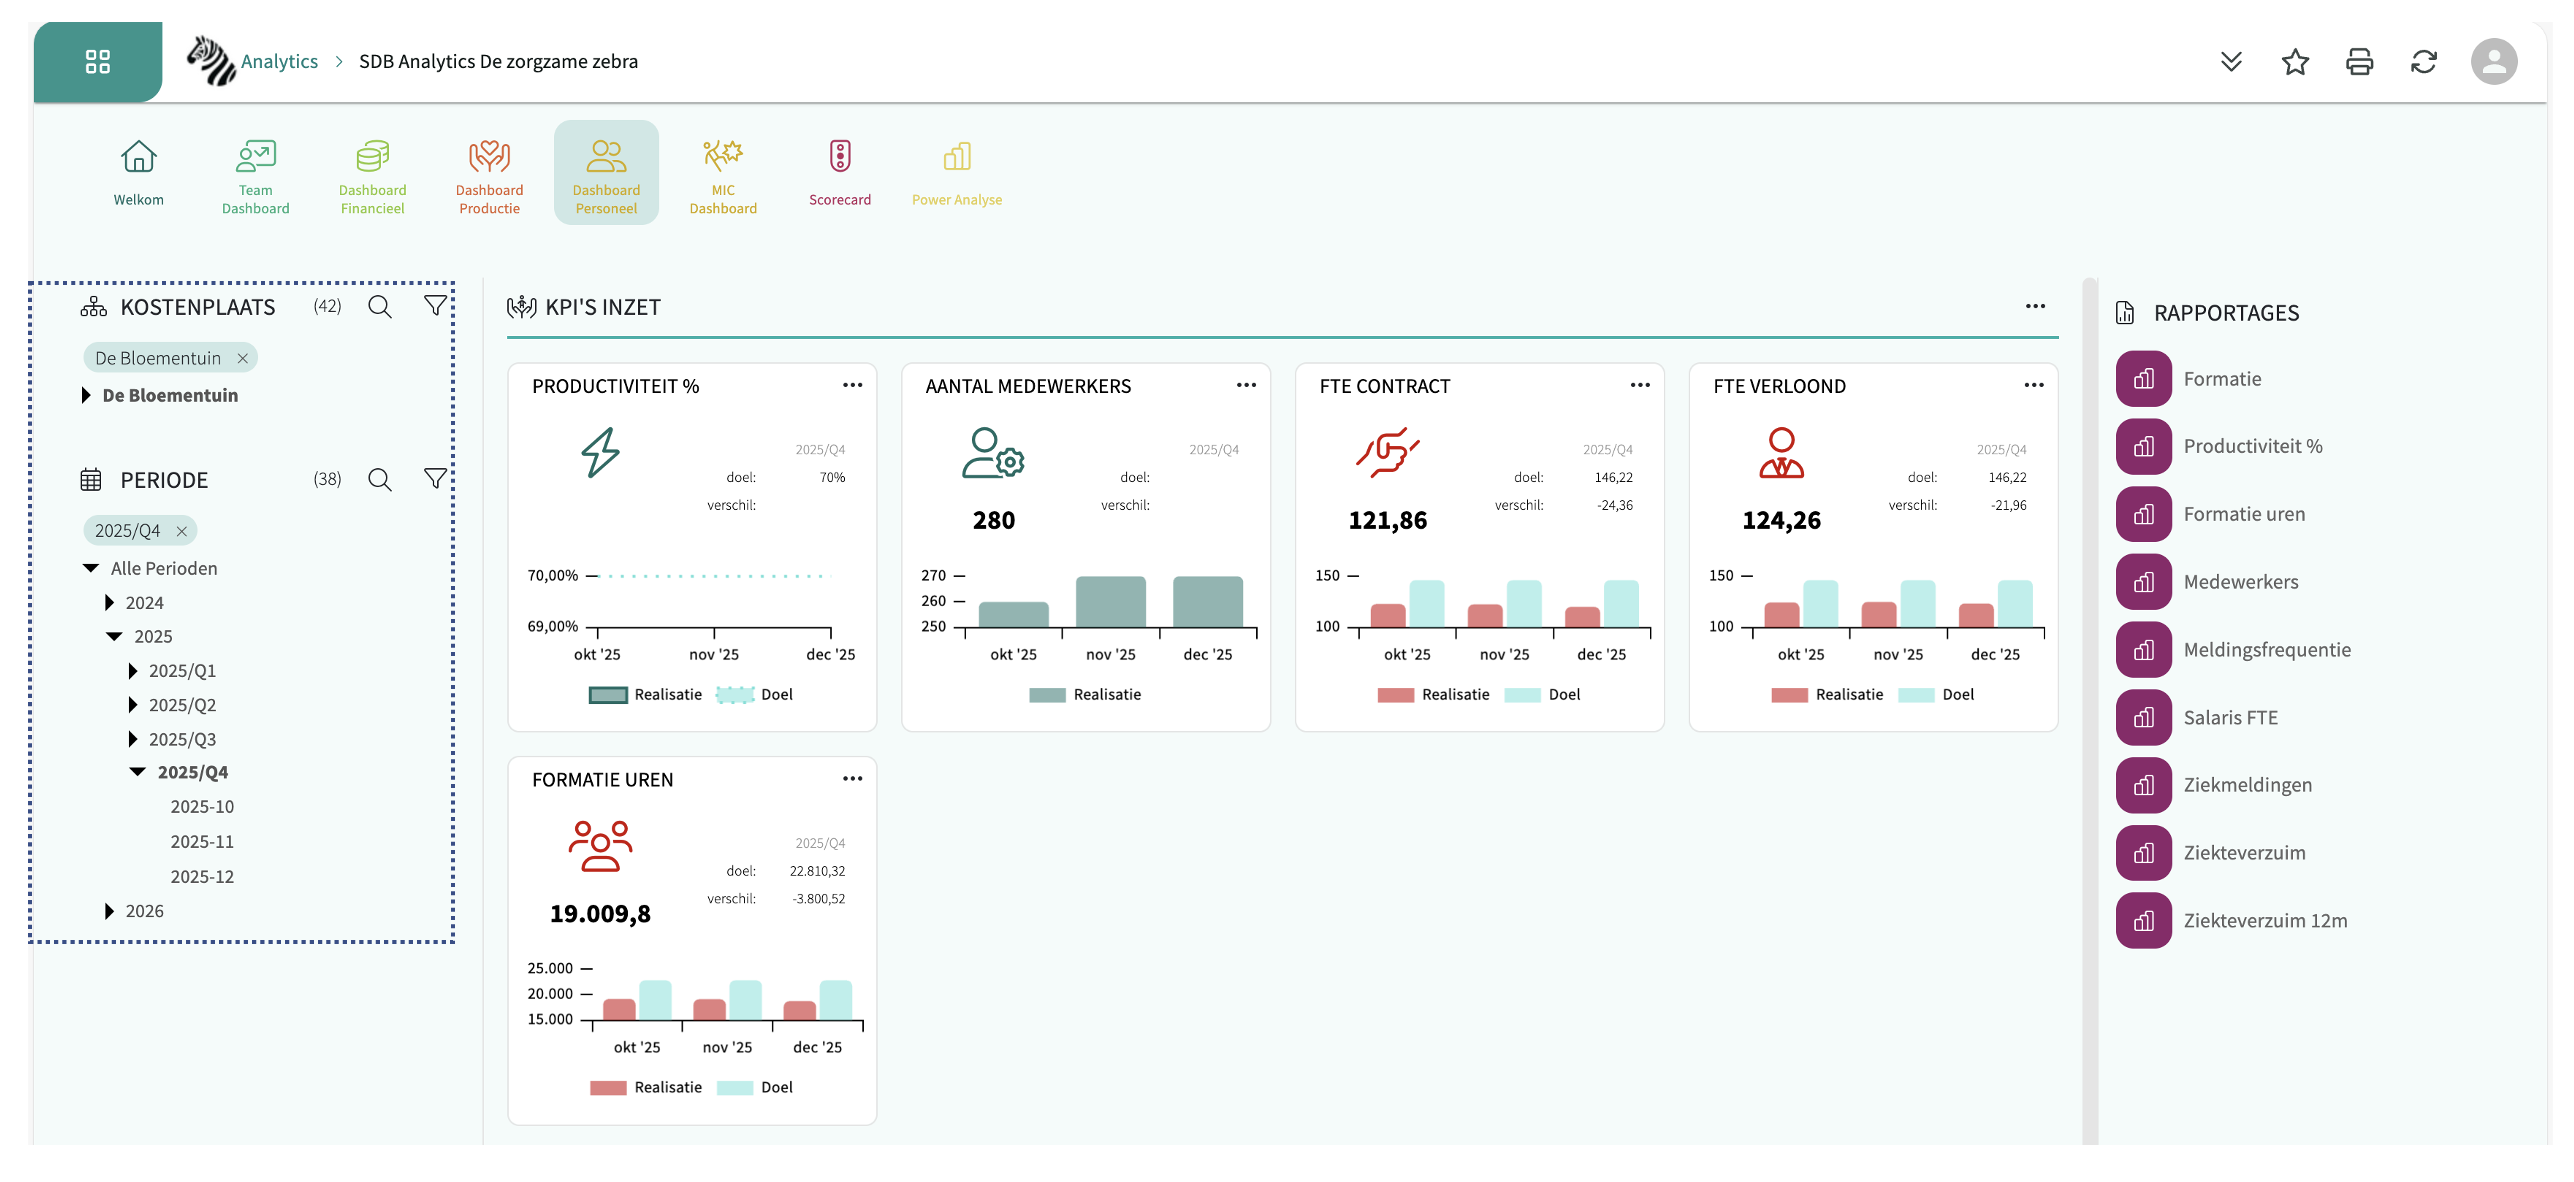Open the Meldingsfrequentie report

click(2266, 650)
